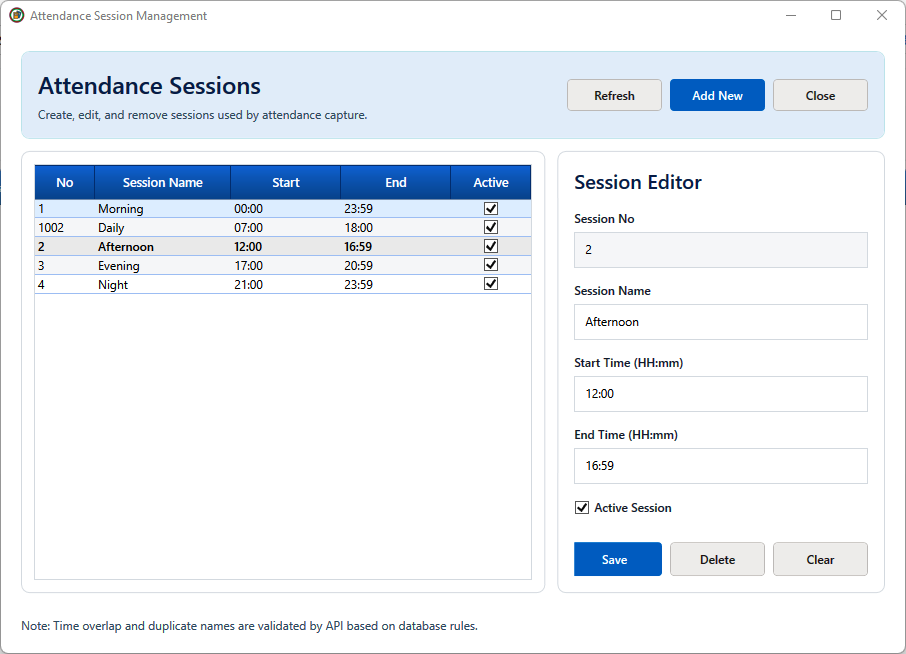Click session number 1002 cell
906x654 pixels.
point(65,228)
